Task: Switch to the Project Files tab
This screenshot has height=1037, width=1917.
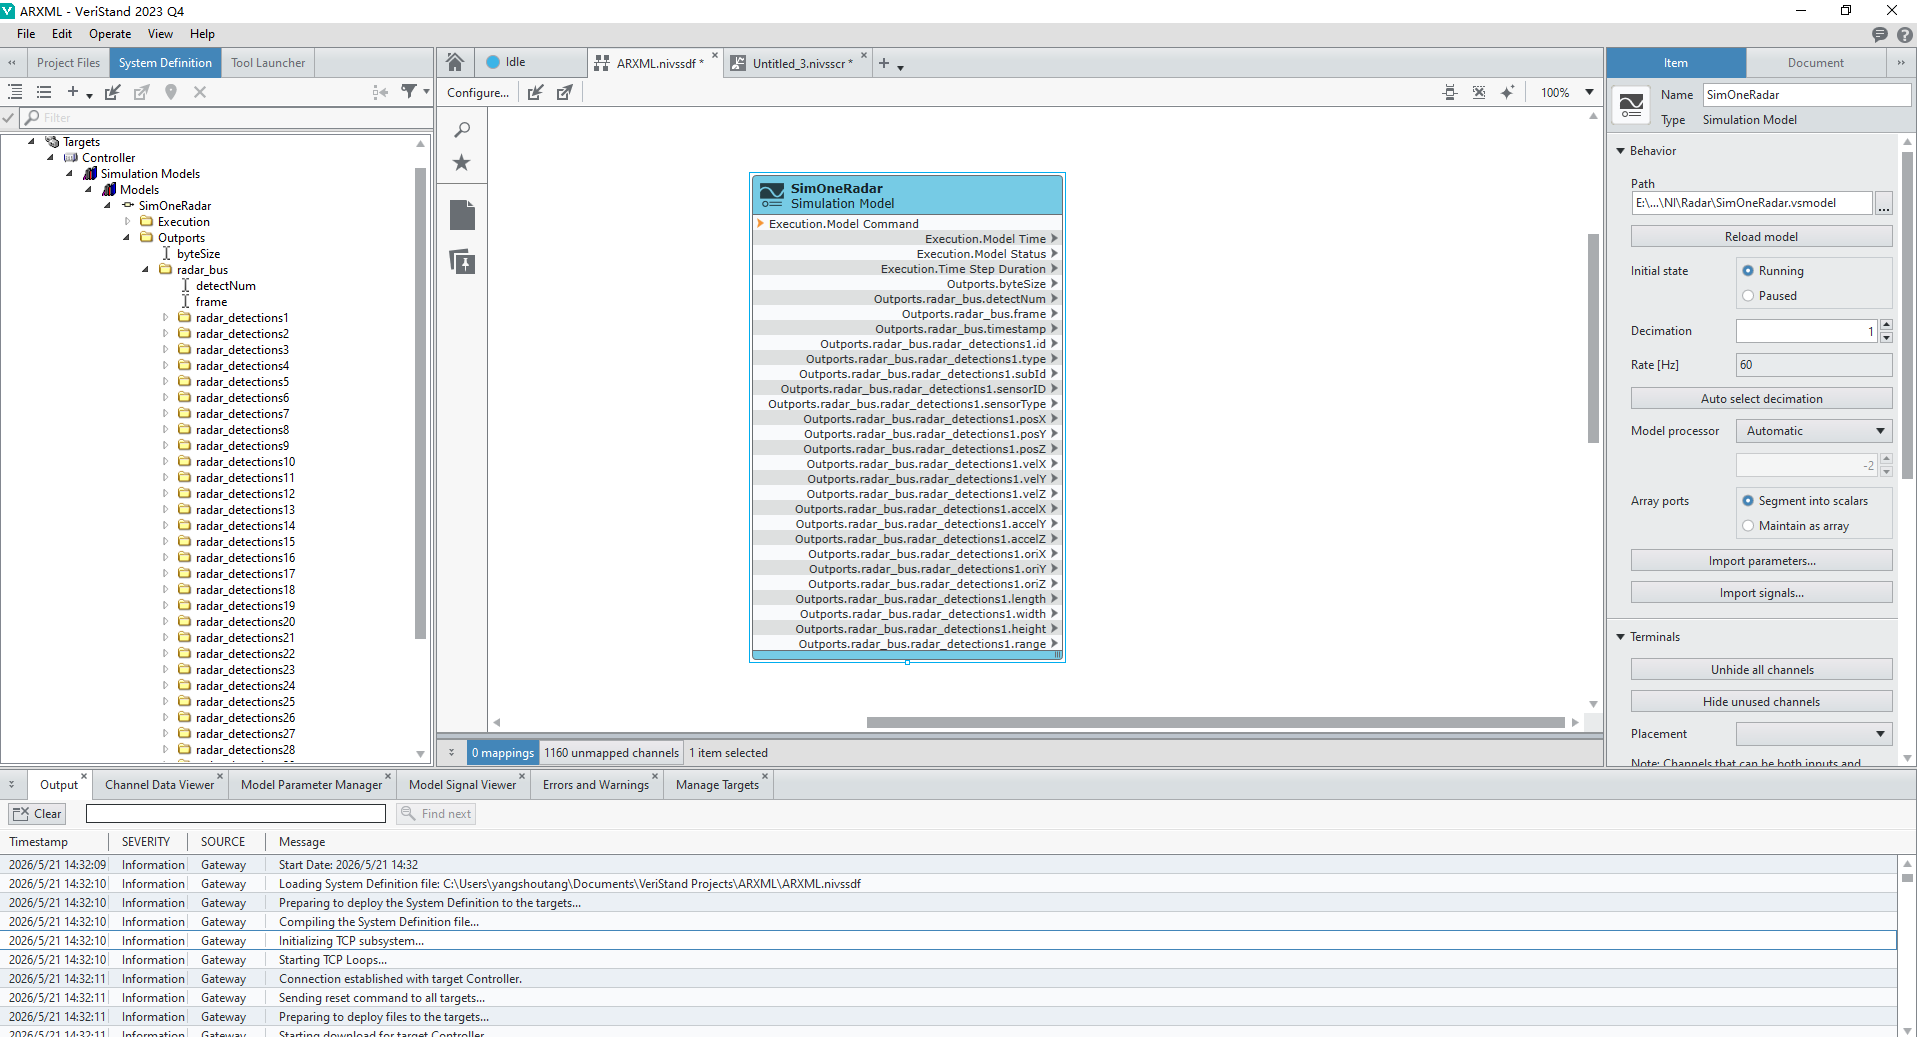Action: click(x=68, y=63)
